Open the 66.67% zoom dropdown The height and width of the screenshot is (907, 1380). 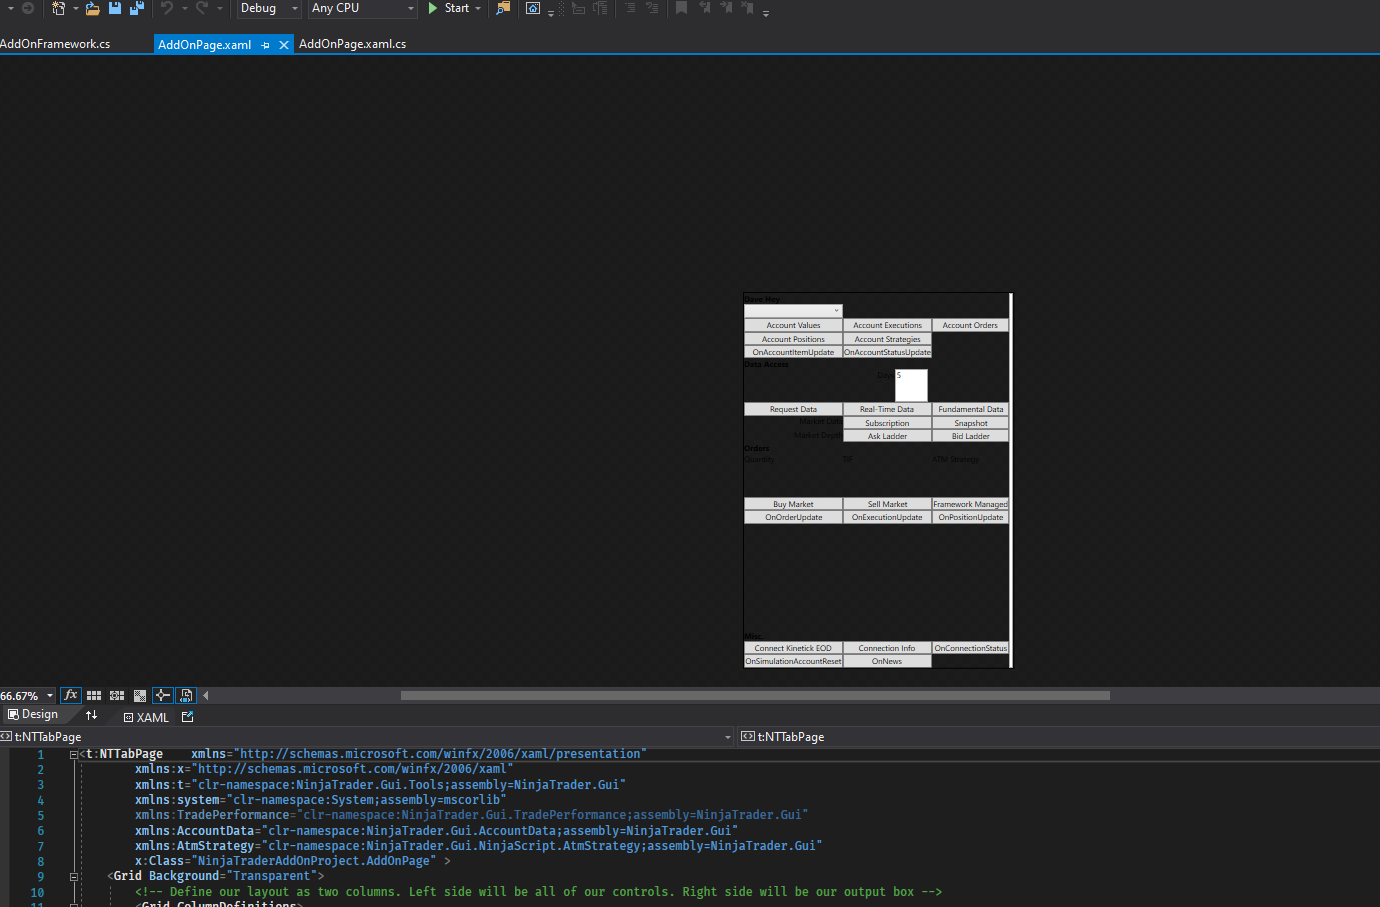49,696
